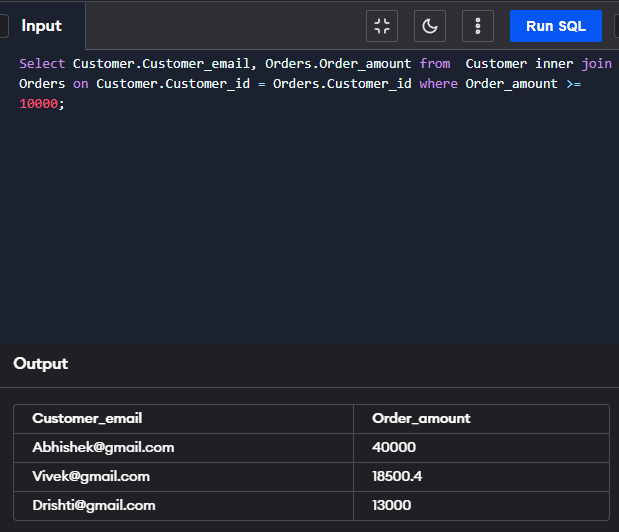Toggle dark mode moon icon

[x=430, y=26]
